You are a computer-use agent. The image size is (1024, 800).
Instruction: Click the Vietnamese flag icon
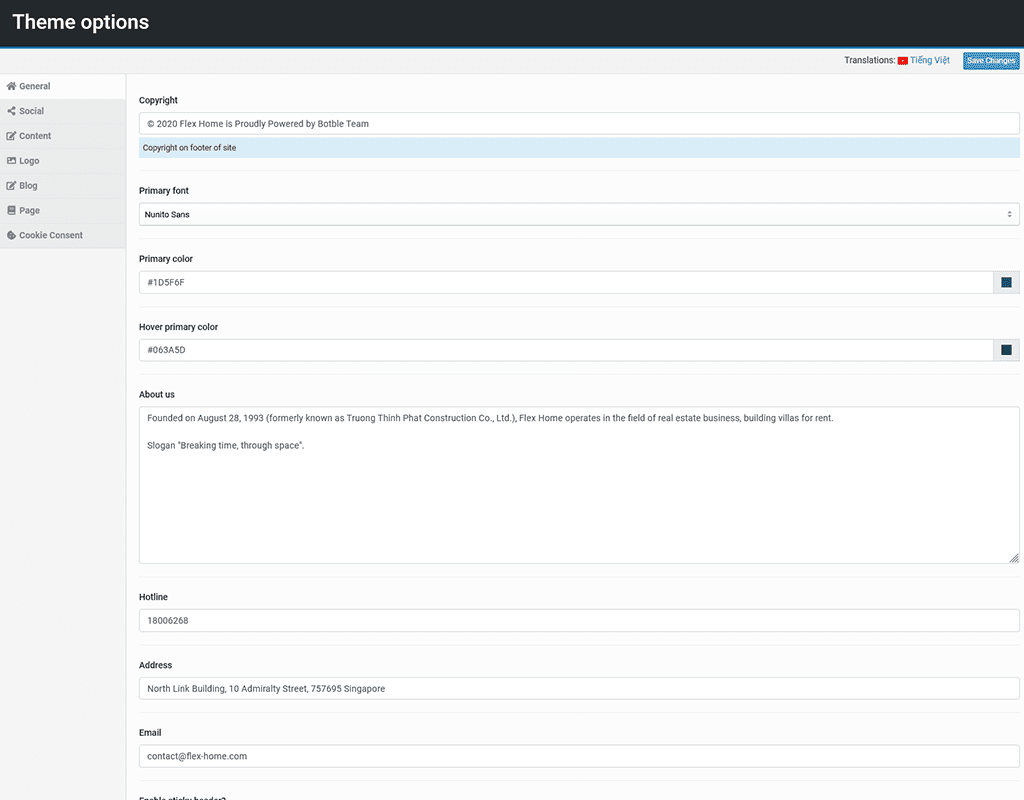click(x=902, y=61)
